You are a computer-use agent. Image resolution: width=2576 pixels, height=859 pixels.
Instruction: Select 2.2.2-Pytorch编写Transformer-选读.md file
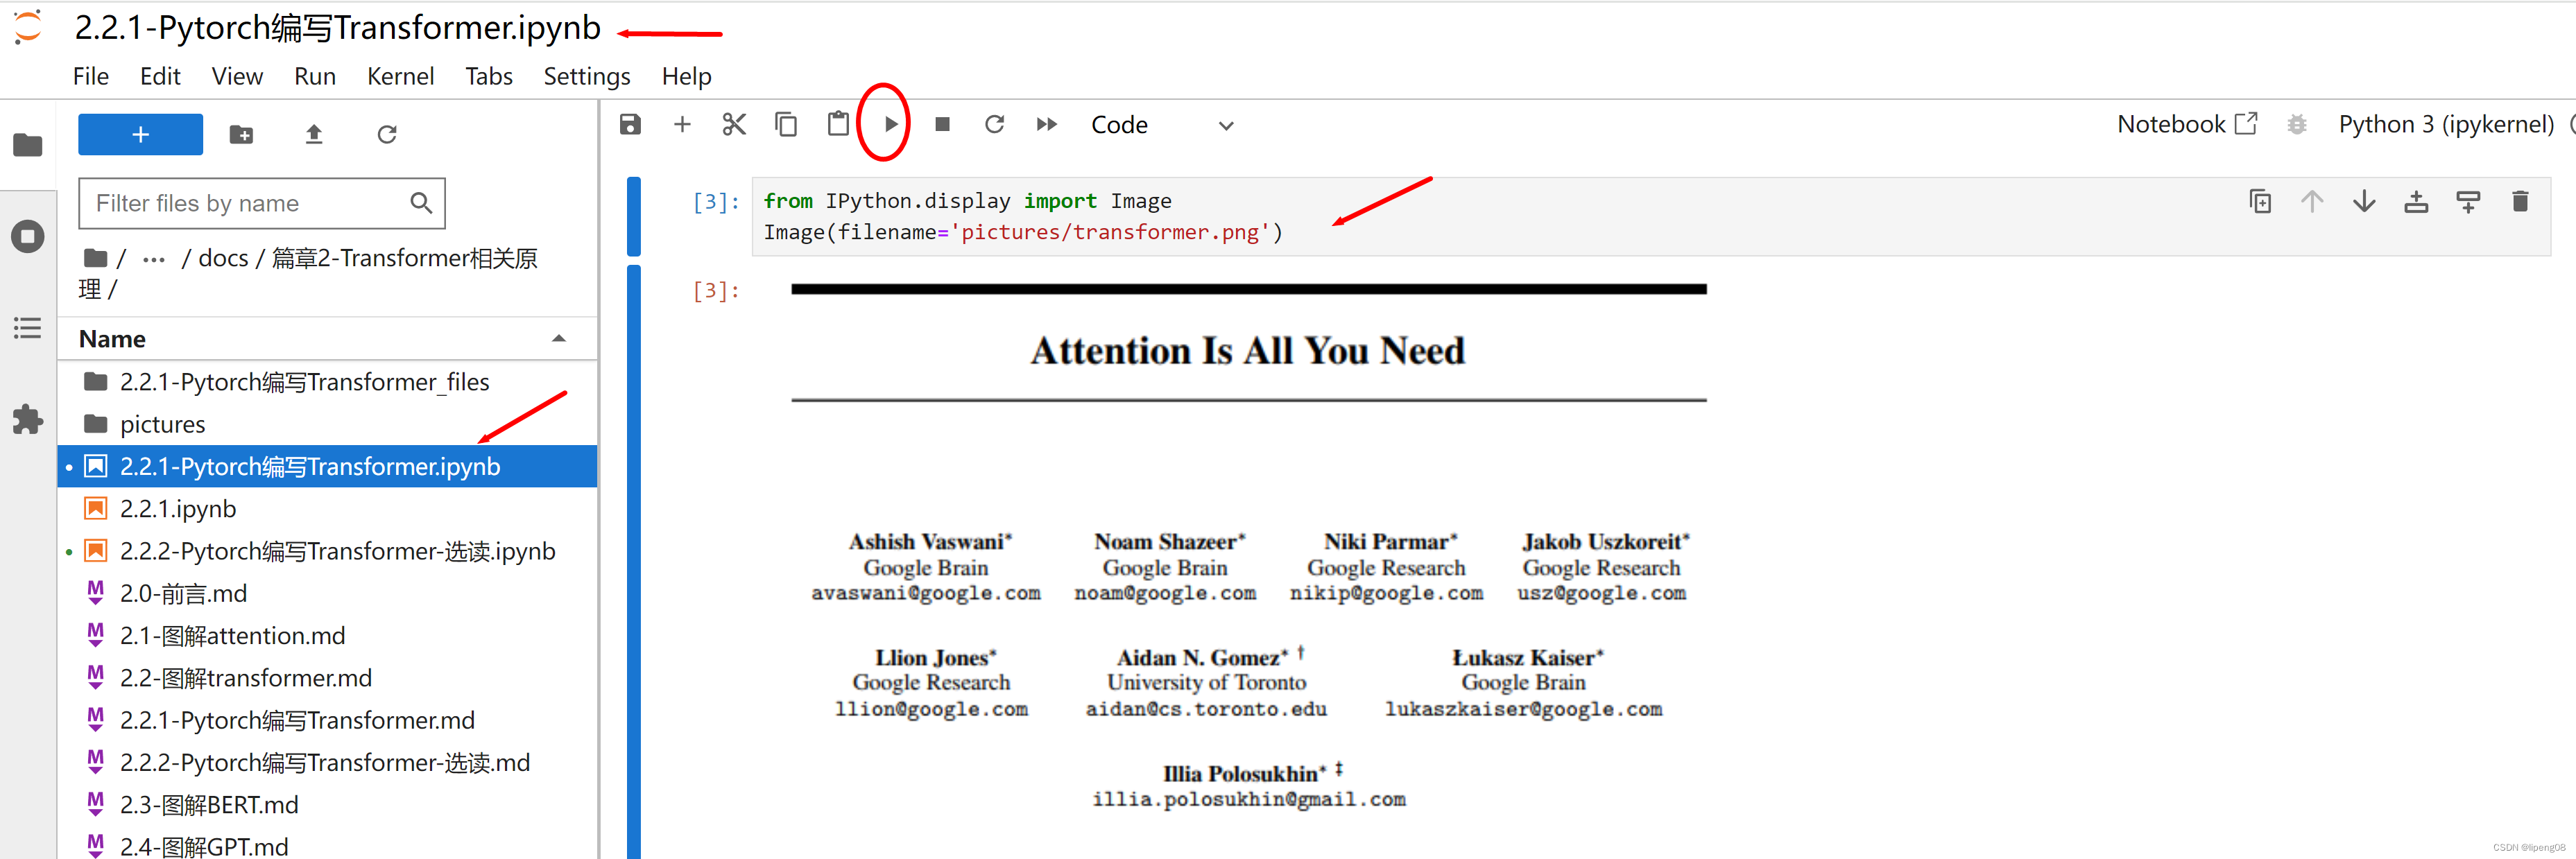point(328,762)
